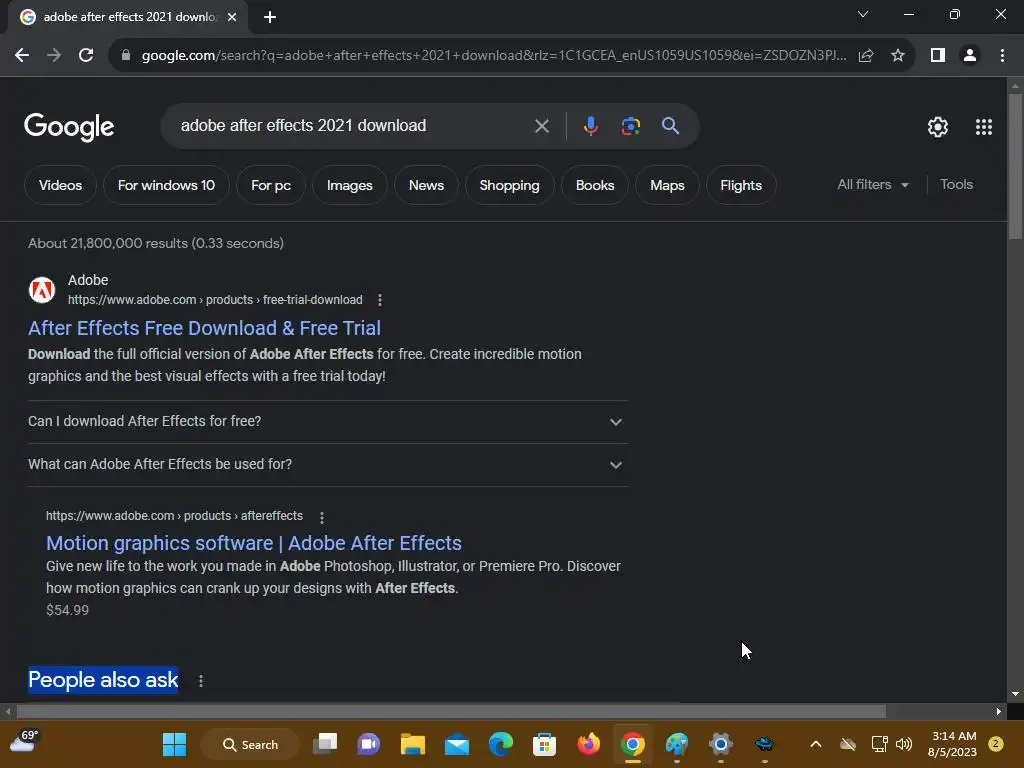Open File Explorer from the taskbar
The width and height of the screenshot is (1024, 768).
coord(413,744)
